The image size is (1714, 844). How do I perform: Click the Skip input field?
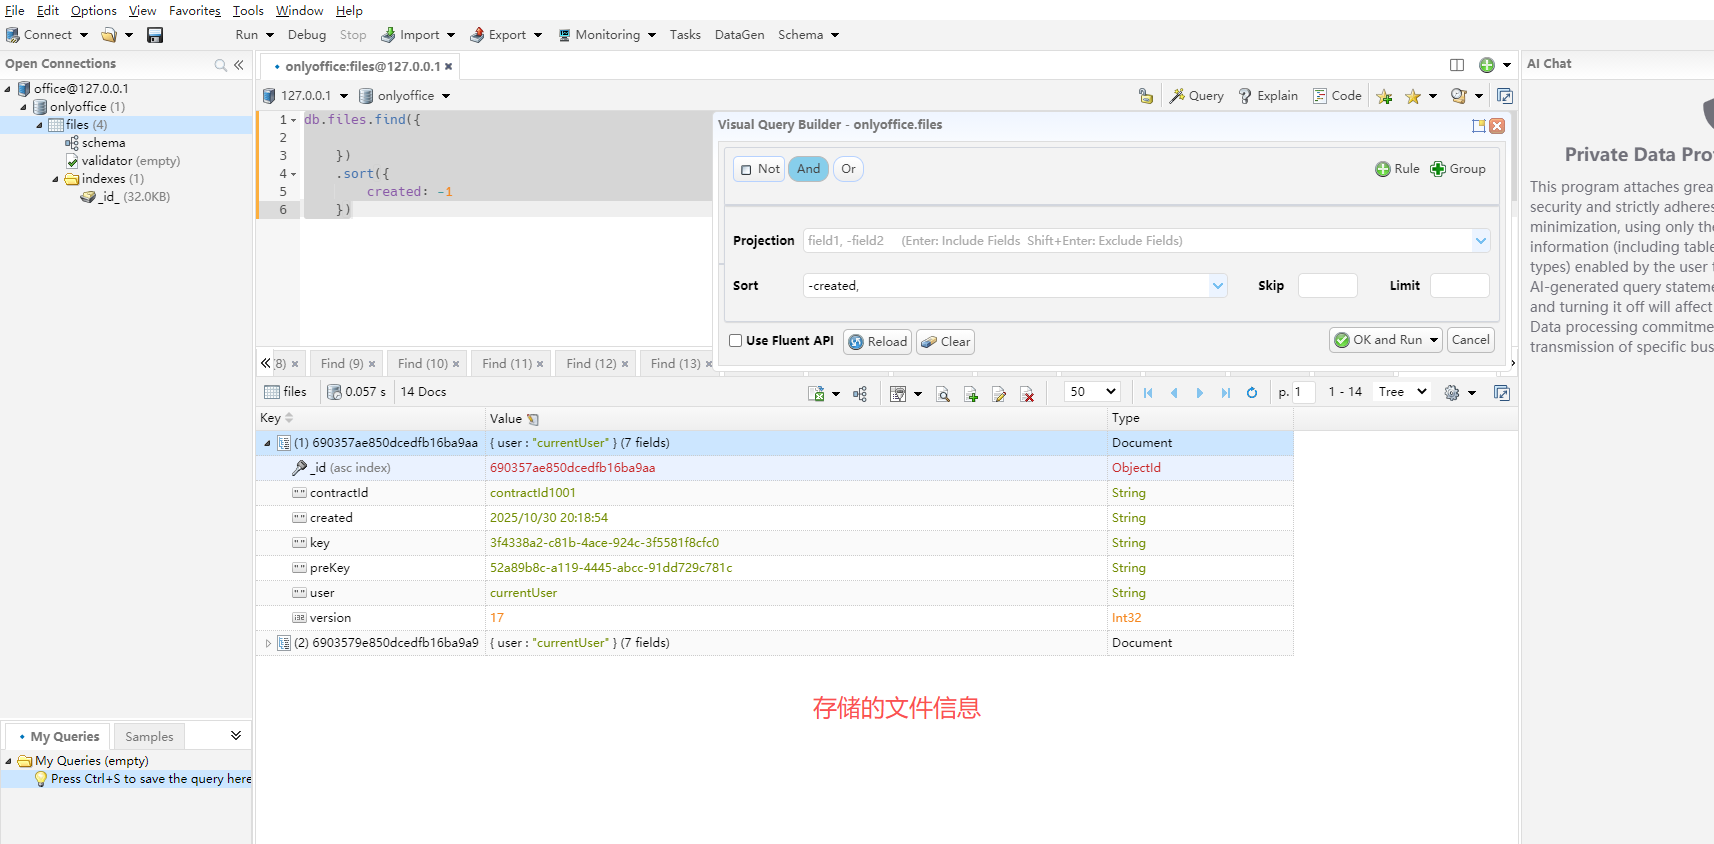(x=1327, y=286)
